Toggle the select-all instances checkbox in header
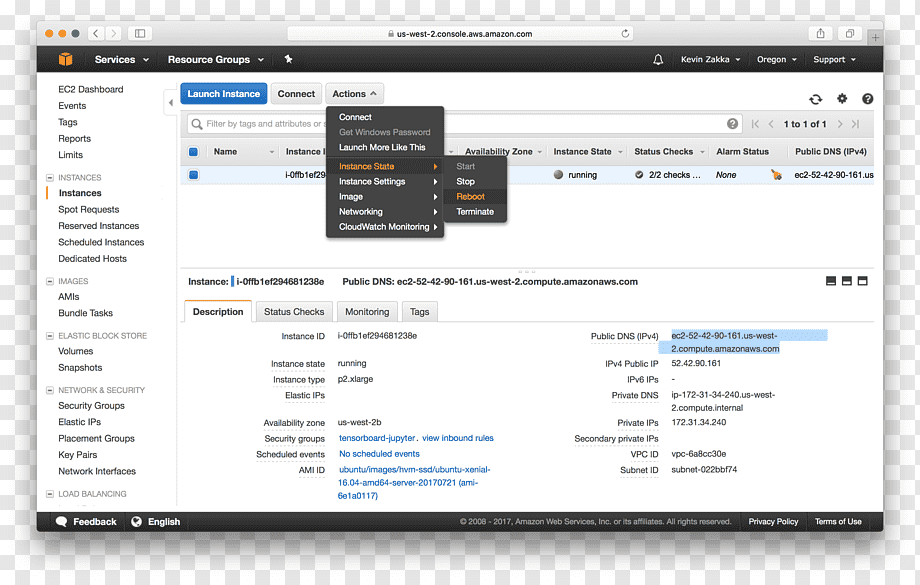 (x=193, y=152)
